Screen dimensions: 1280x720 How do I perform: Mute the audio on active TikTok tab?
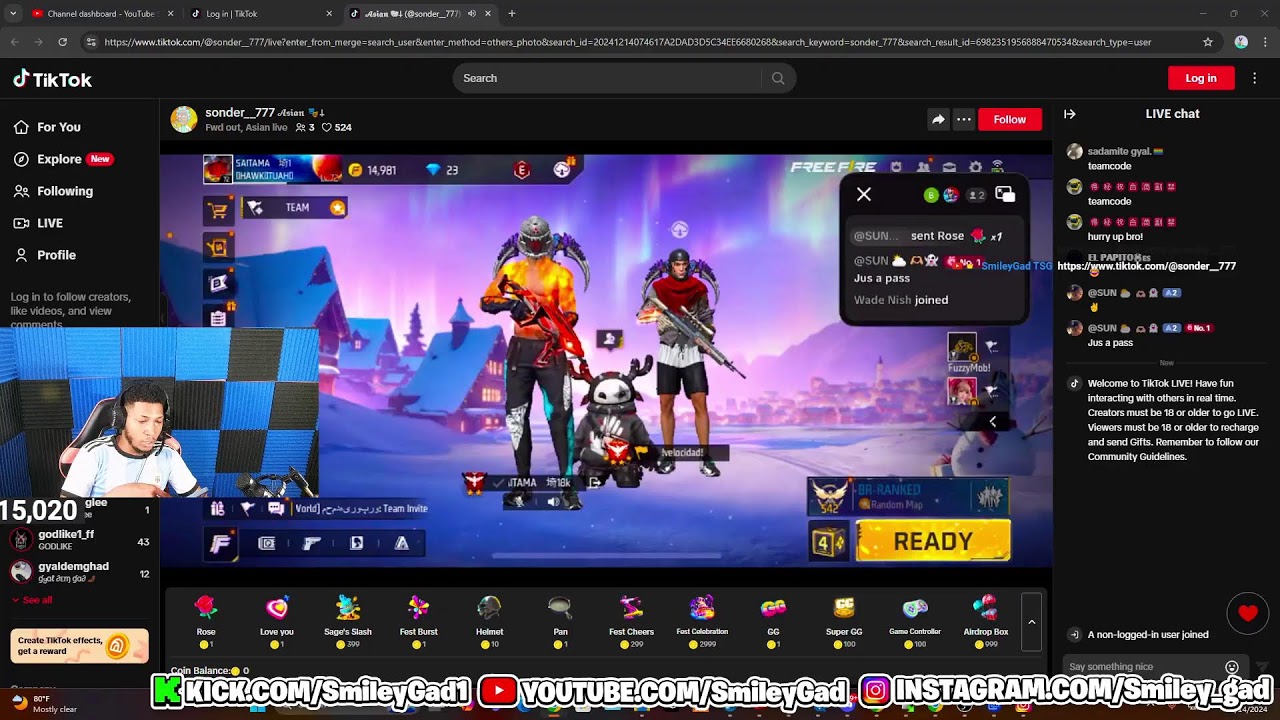(x=471, y=14)
